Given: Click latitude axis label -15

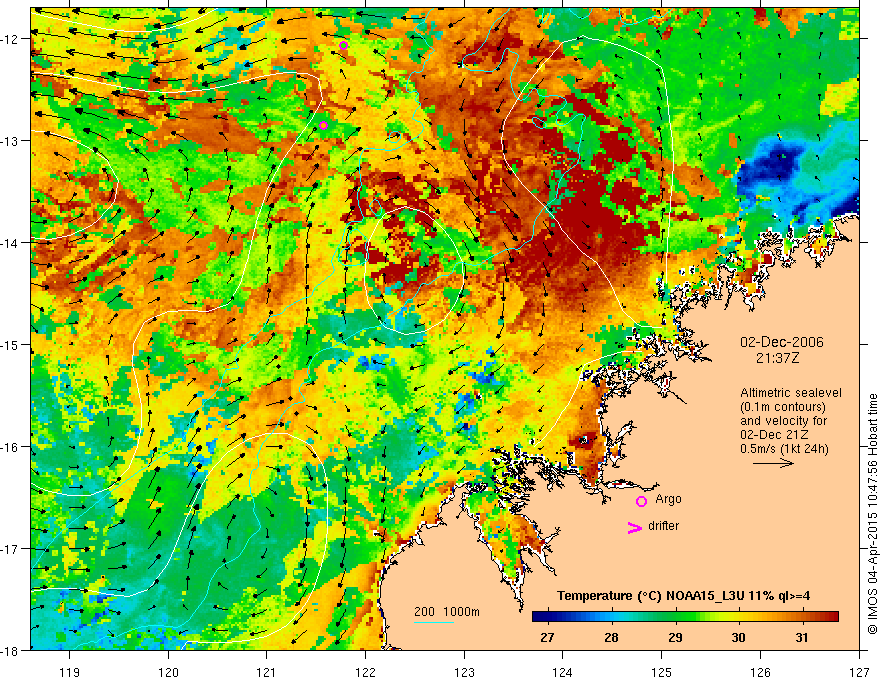Looking at the screenshot, I should point(11,344).
